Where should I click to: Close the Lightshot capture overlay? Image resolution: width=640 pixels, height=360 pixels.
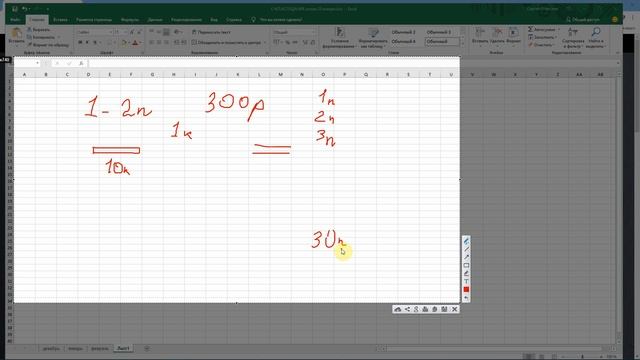pyautogui.click(x=454, y=309)
